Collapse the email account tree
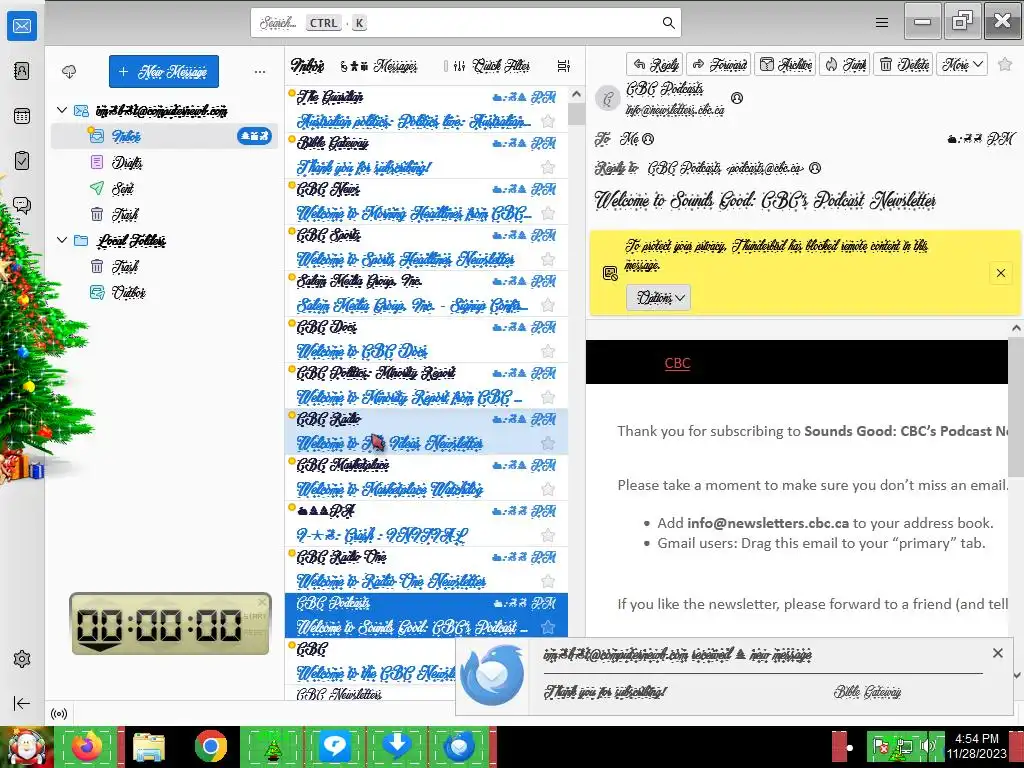Screen dimensions: 1024x768 click(x=62, y=110)
